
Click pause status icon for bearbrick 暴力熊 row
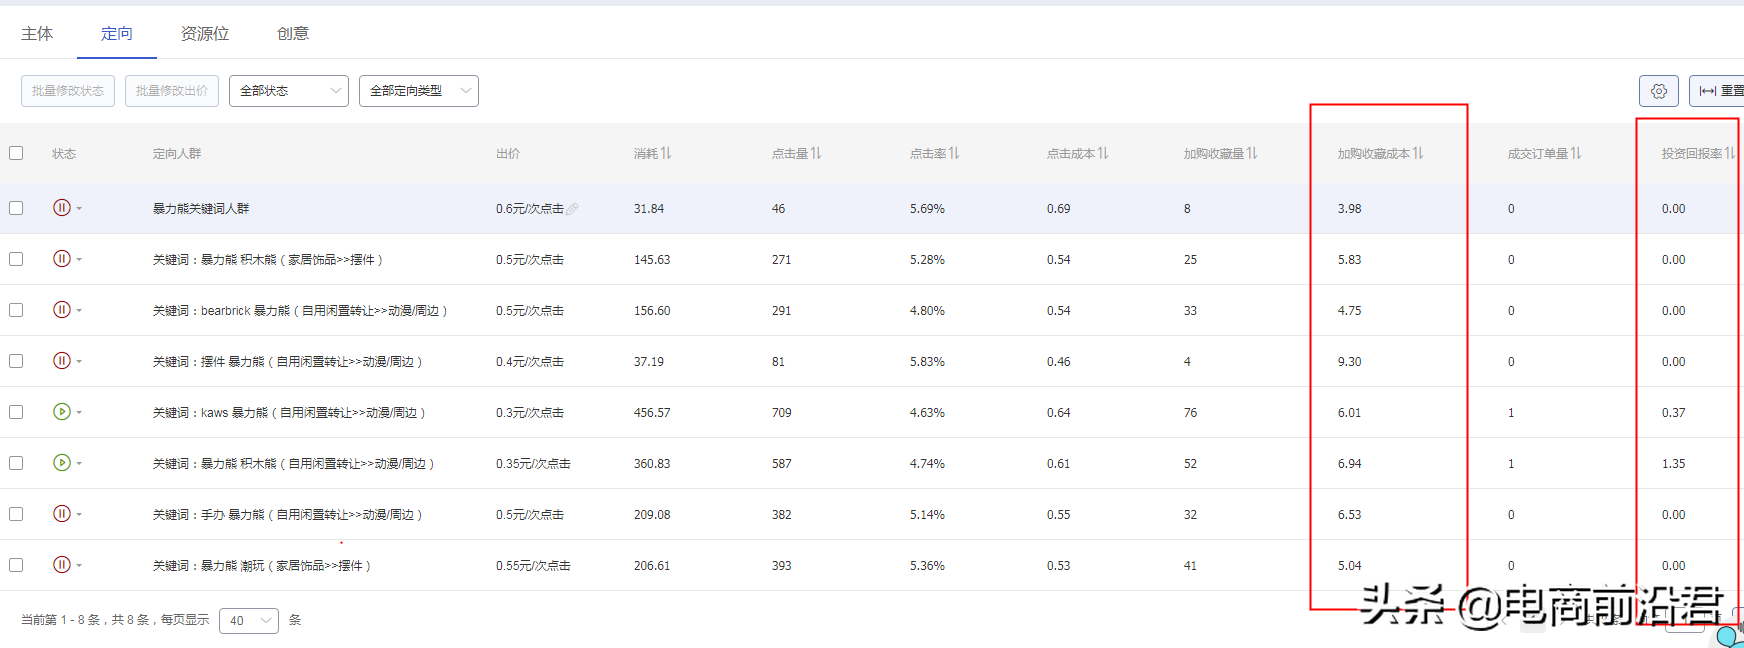62,310
